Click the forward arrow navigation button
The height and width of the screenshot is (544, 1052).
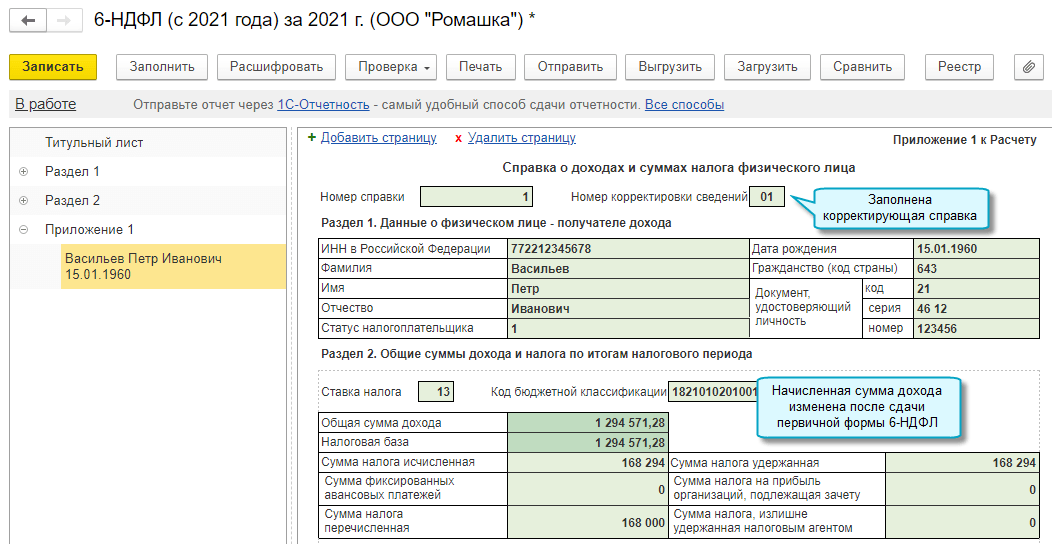[63, 21]
